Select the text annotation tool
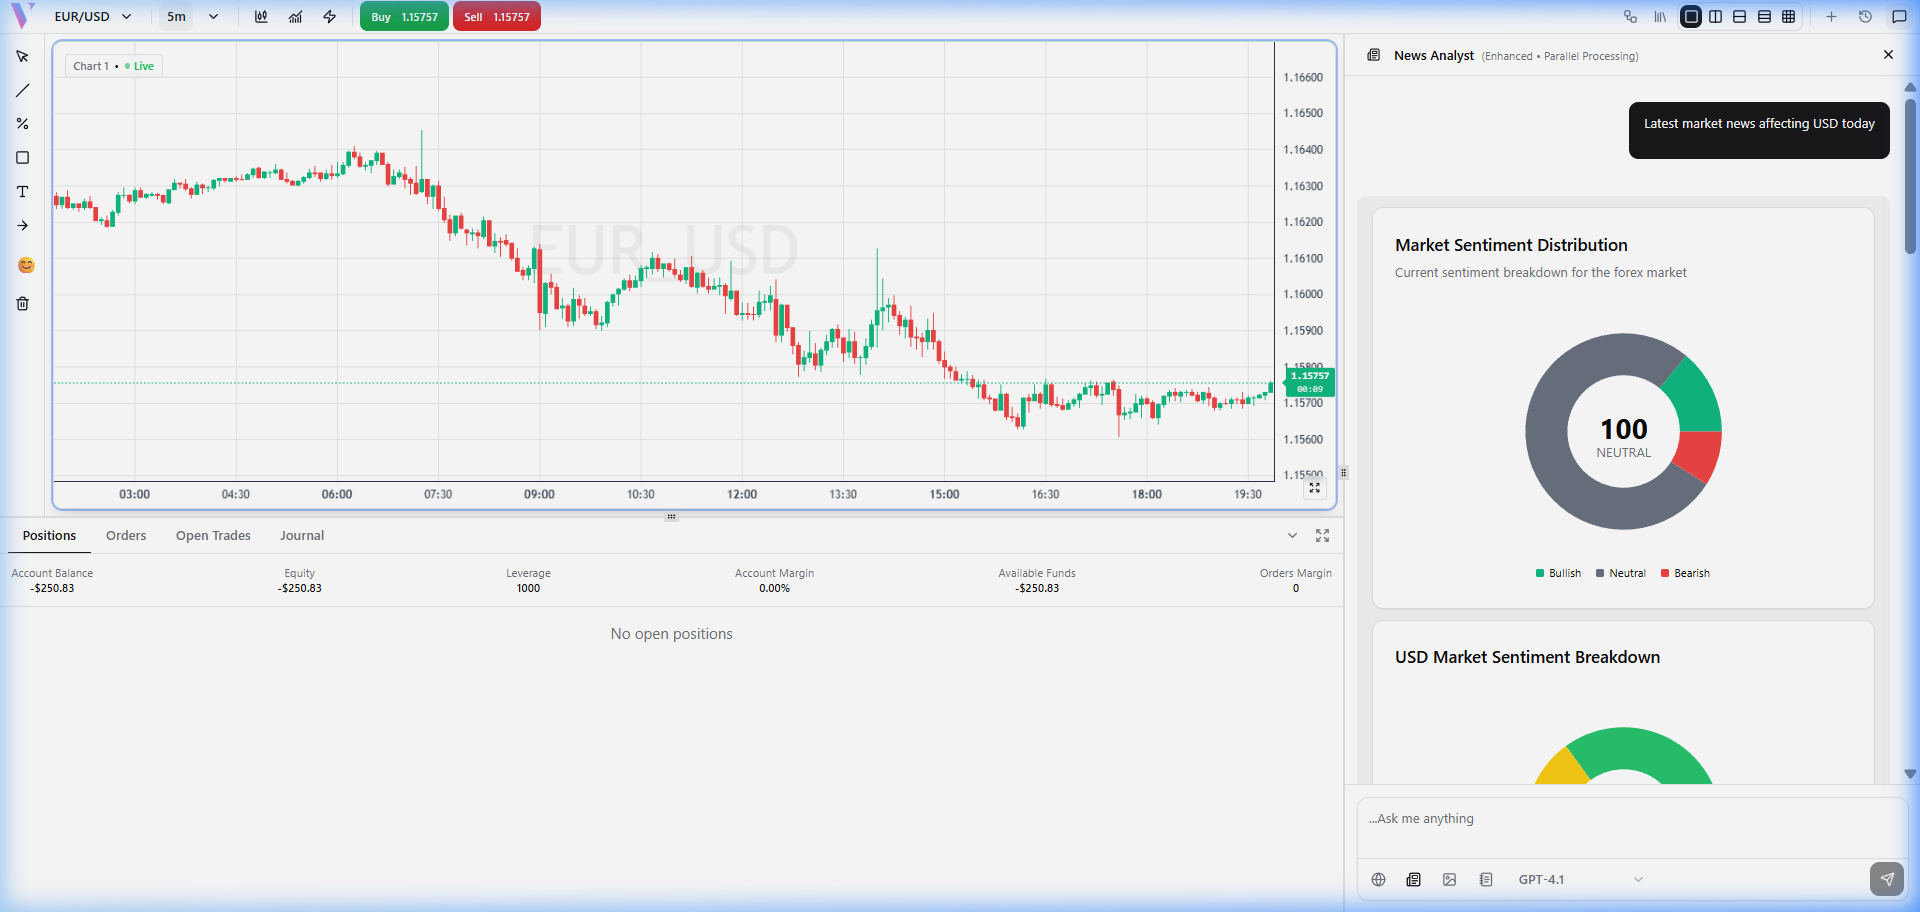The image size is (1920, 912). point(22,192)
